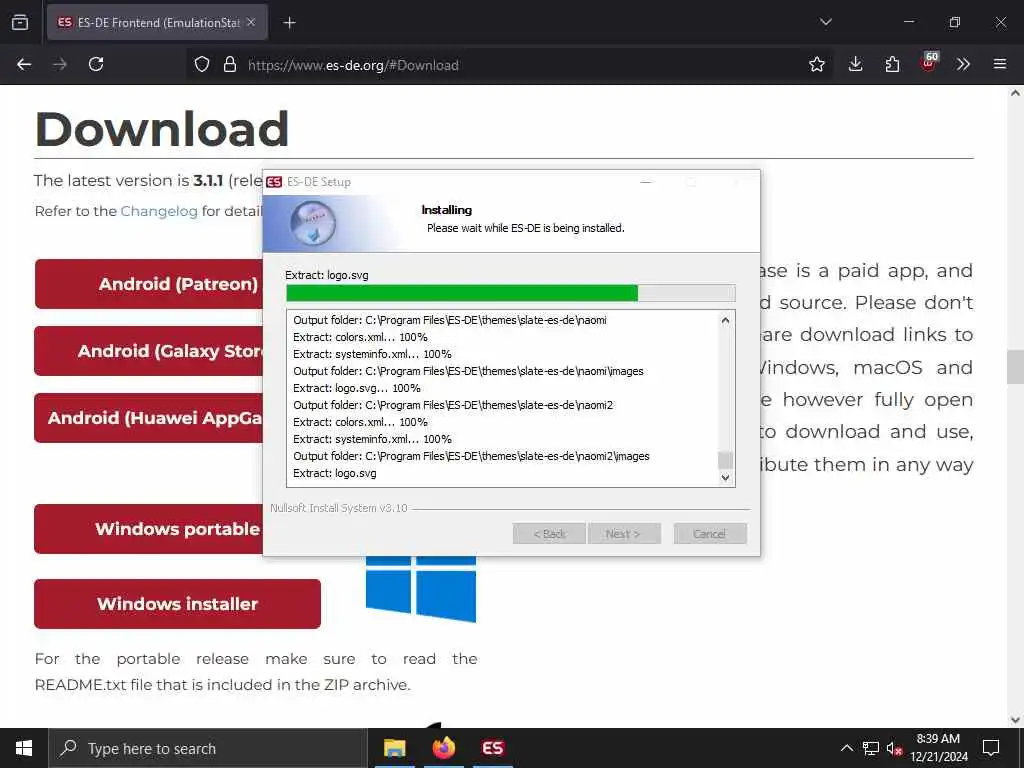Viewport: 1024px width, 768px height.
Task: Open Firefox application hamburger menu
Action: tap(1000, 64)
